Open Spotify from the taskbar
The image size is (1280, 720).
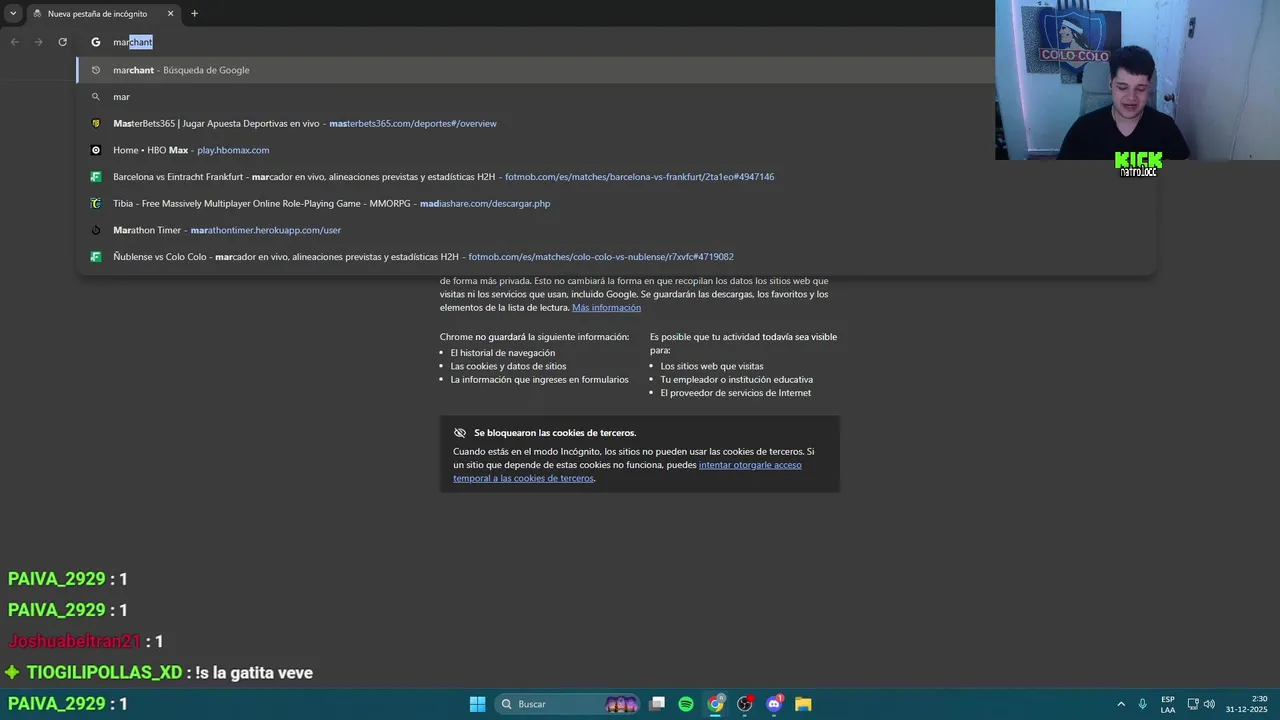click(x=686, y=704)
